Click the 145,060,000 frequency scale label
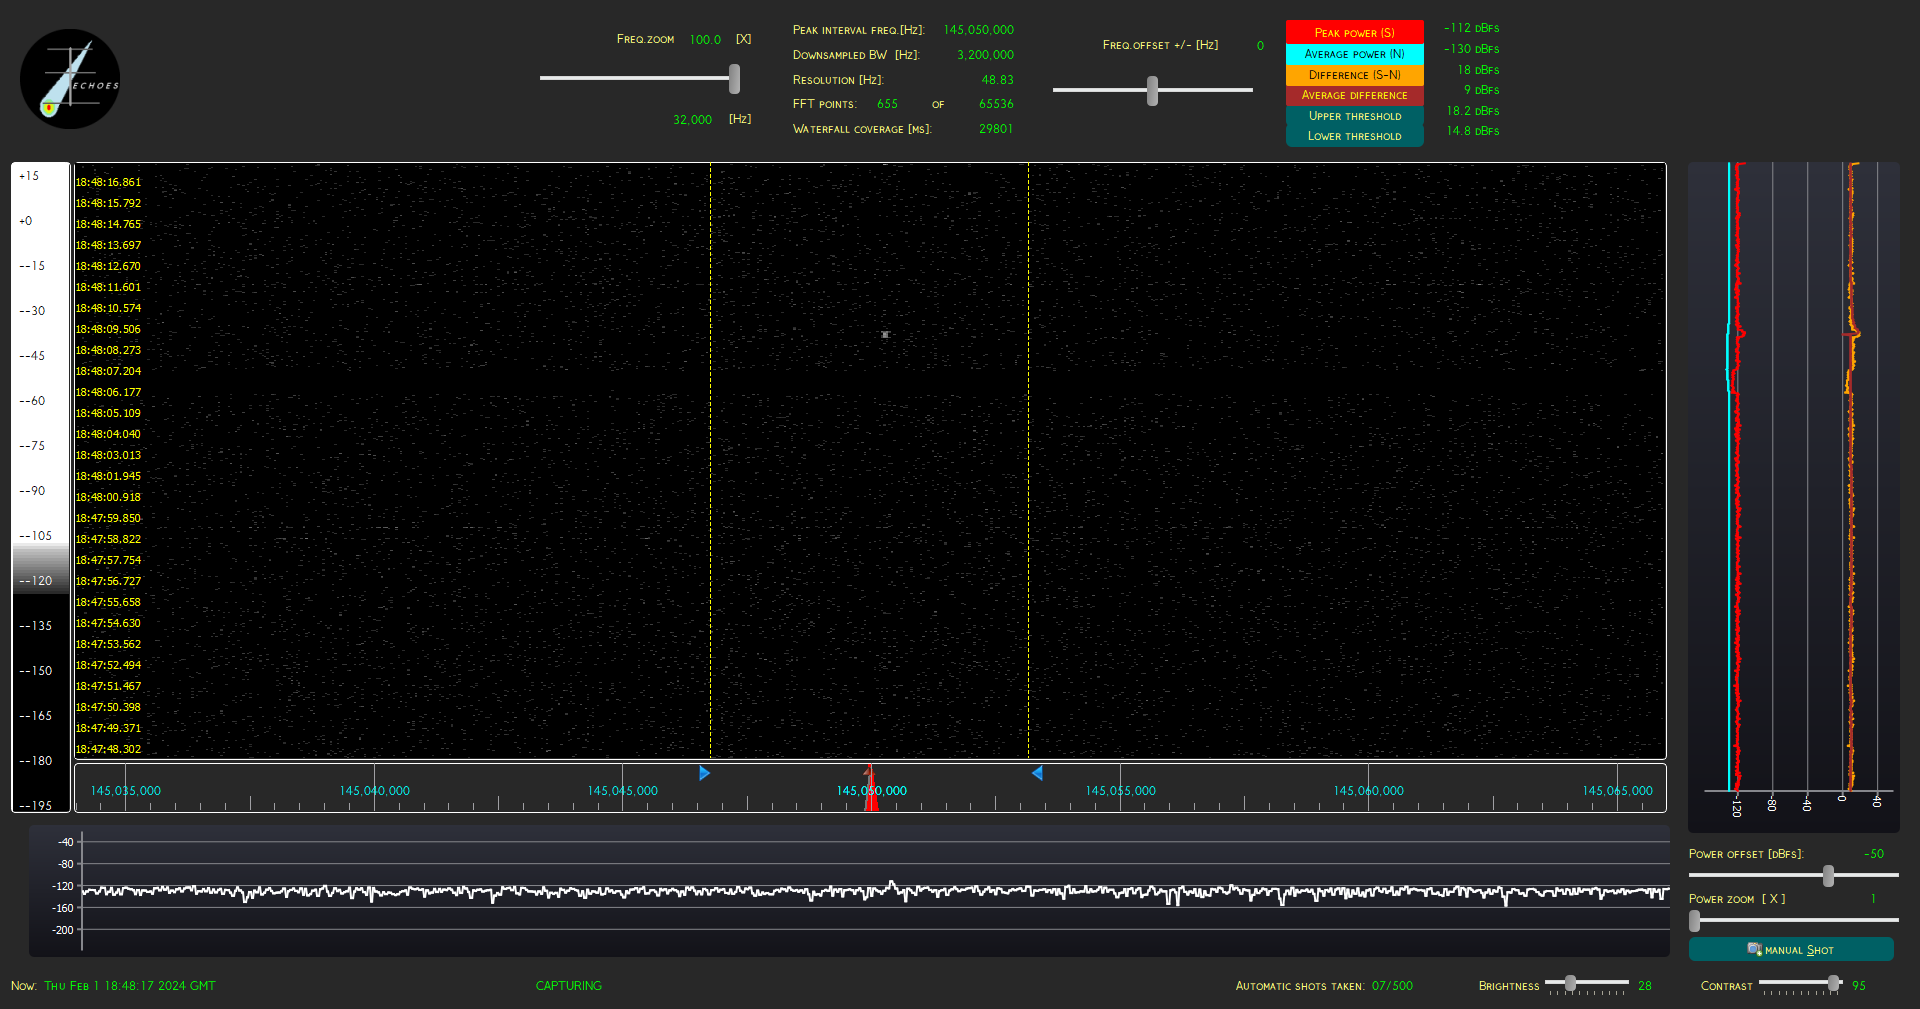 tap(1368, 791)
